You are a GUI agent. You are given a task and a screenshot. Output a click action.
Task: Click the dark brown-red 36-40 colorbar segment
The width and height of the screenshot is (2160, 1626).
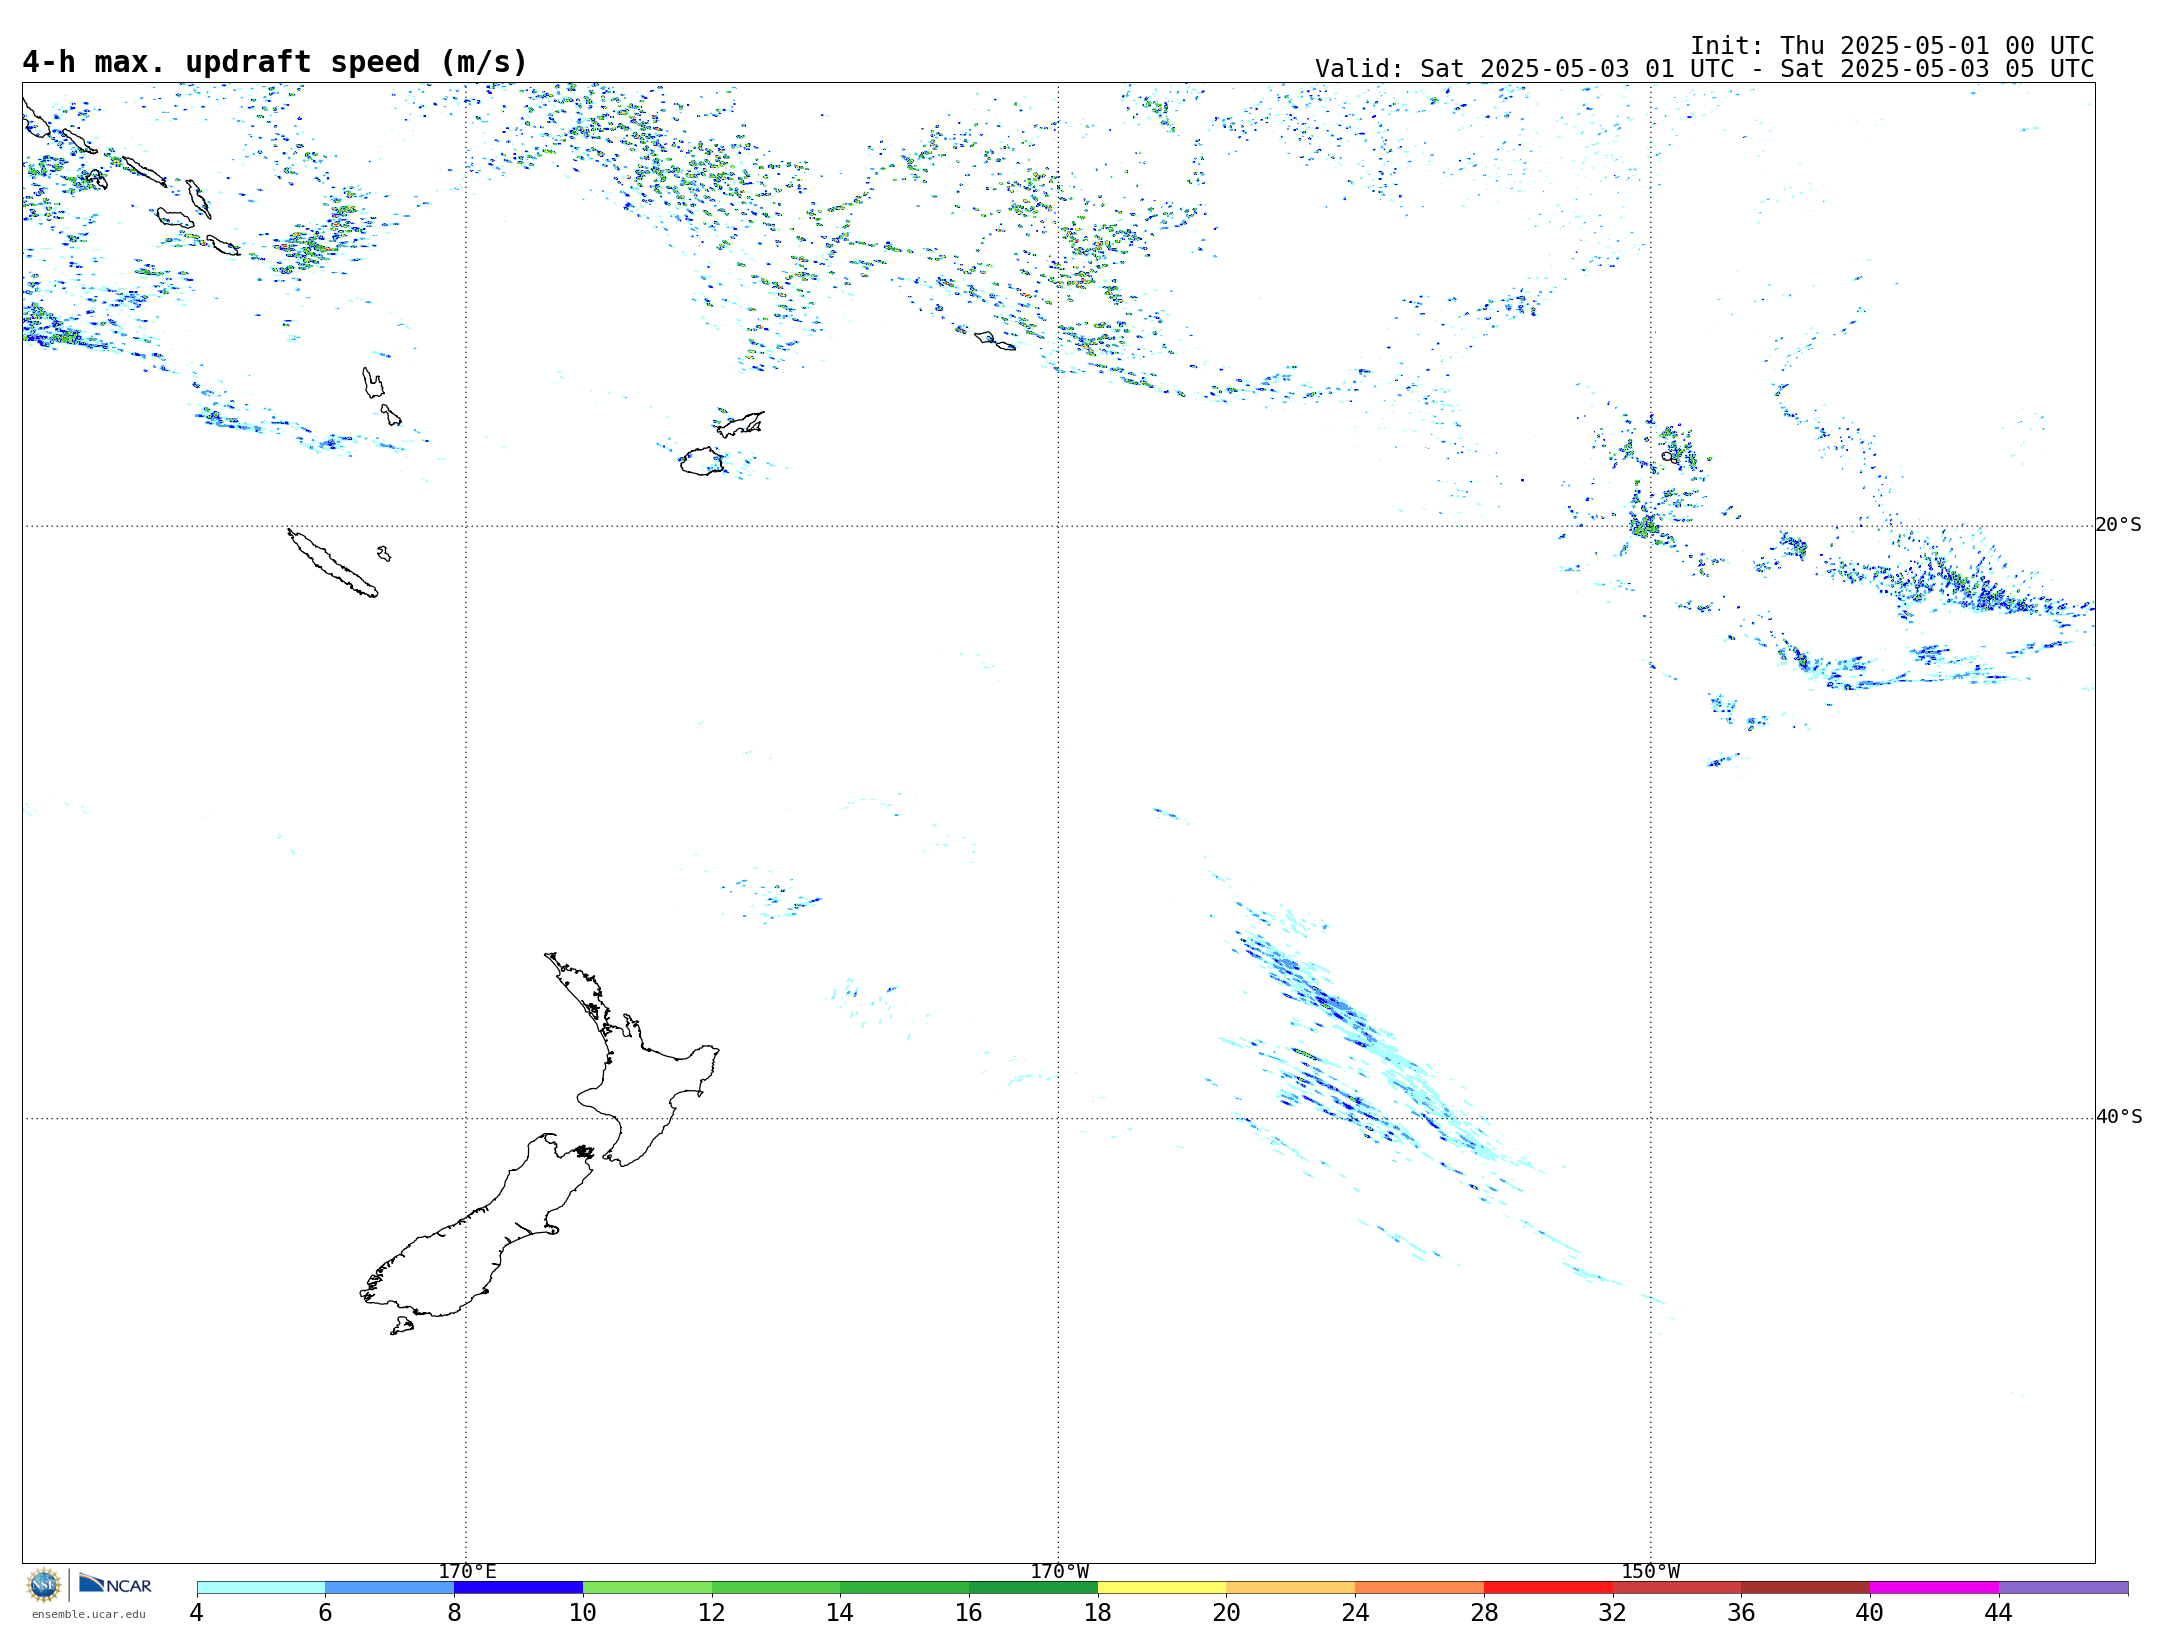[x=1806, y=1588]
